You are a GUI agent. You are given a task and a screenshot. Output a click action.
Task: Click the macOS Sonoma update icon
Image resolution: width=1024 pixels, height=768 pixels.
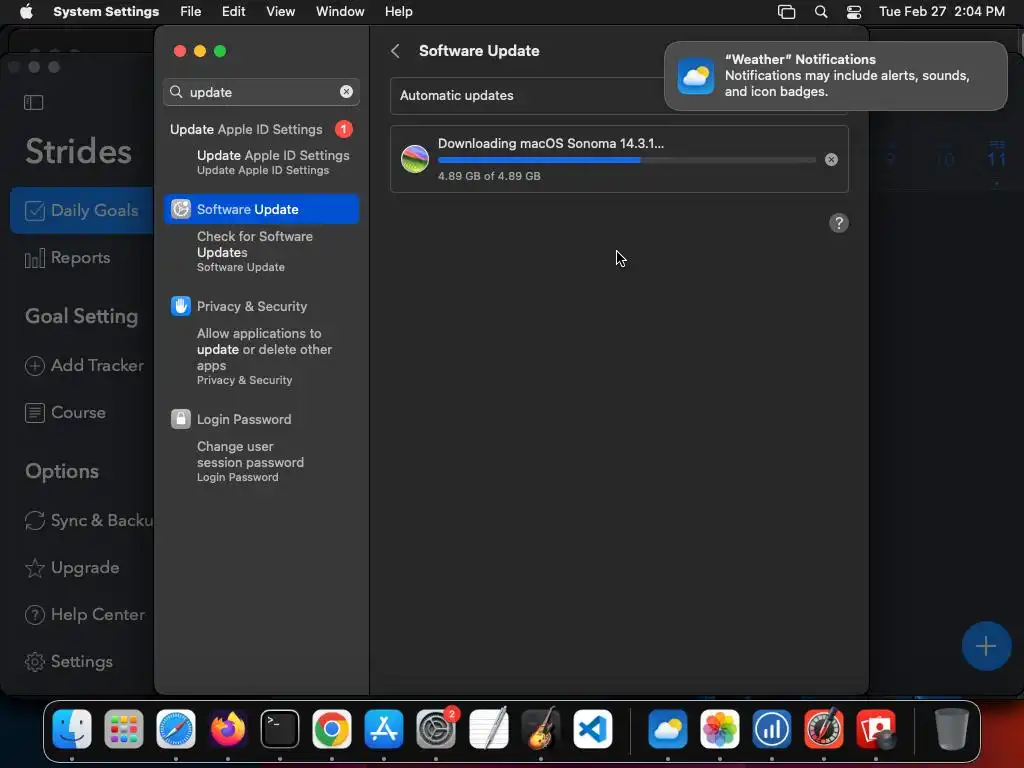[x=415, y=159]
